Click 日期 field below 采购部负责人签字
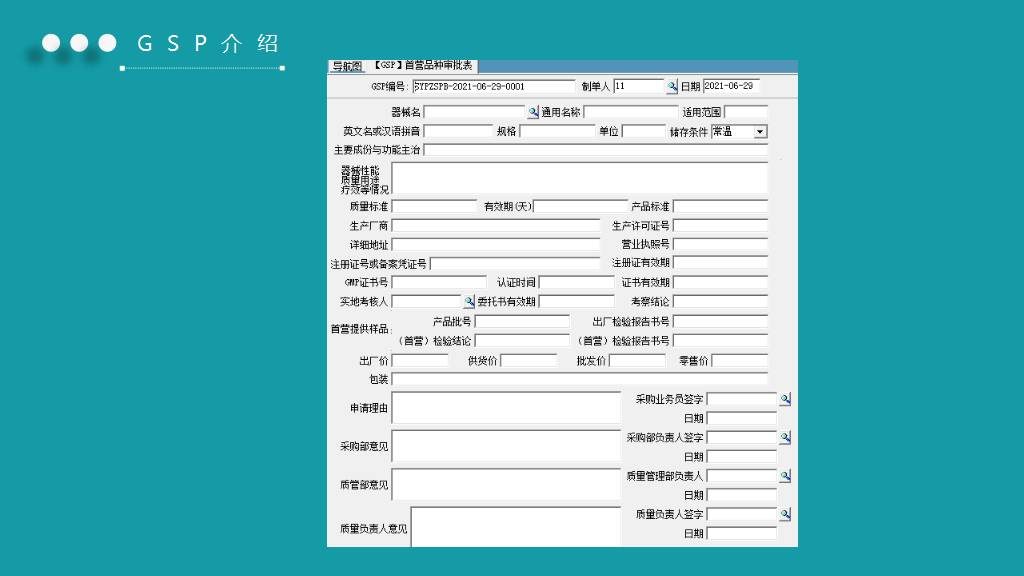This screenshot has height=576, width=1024. [x=742, y=456]
